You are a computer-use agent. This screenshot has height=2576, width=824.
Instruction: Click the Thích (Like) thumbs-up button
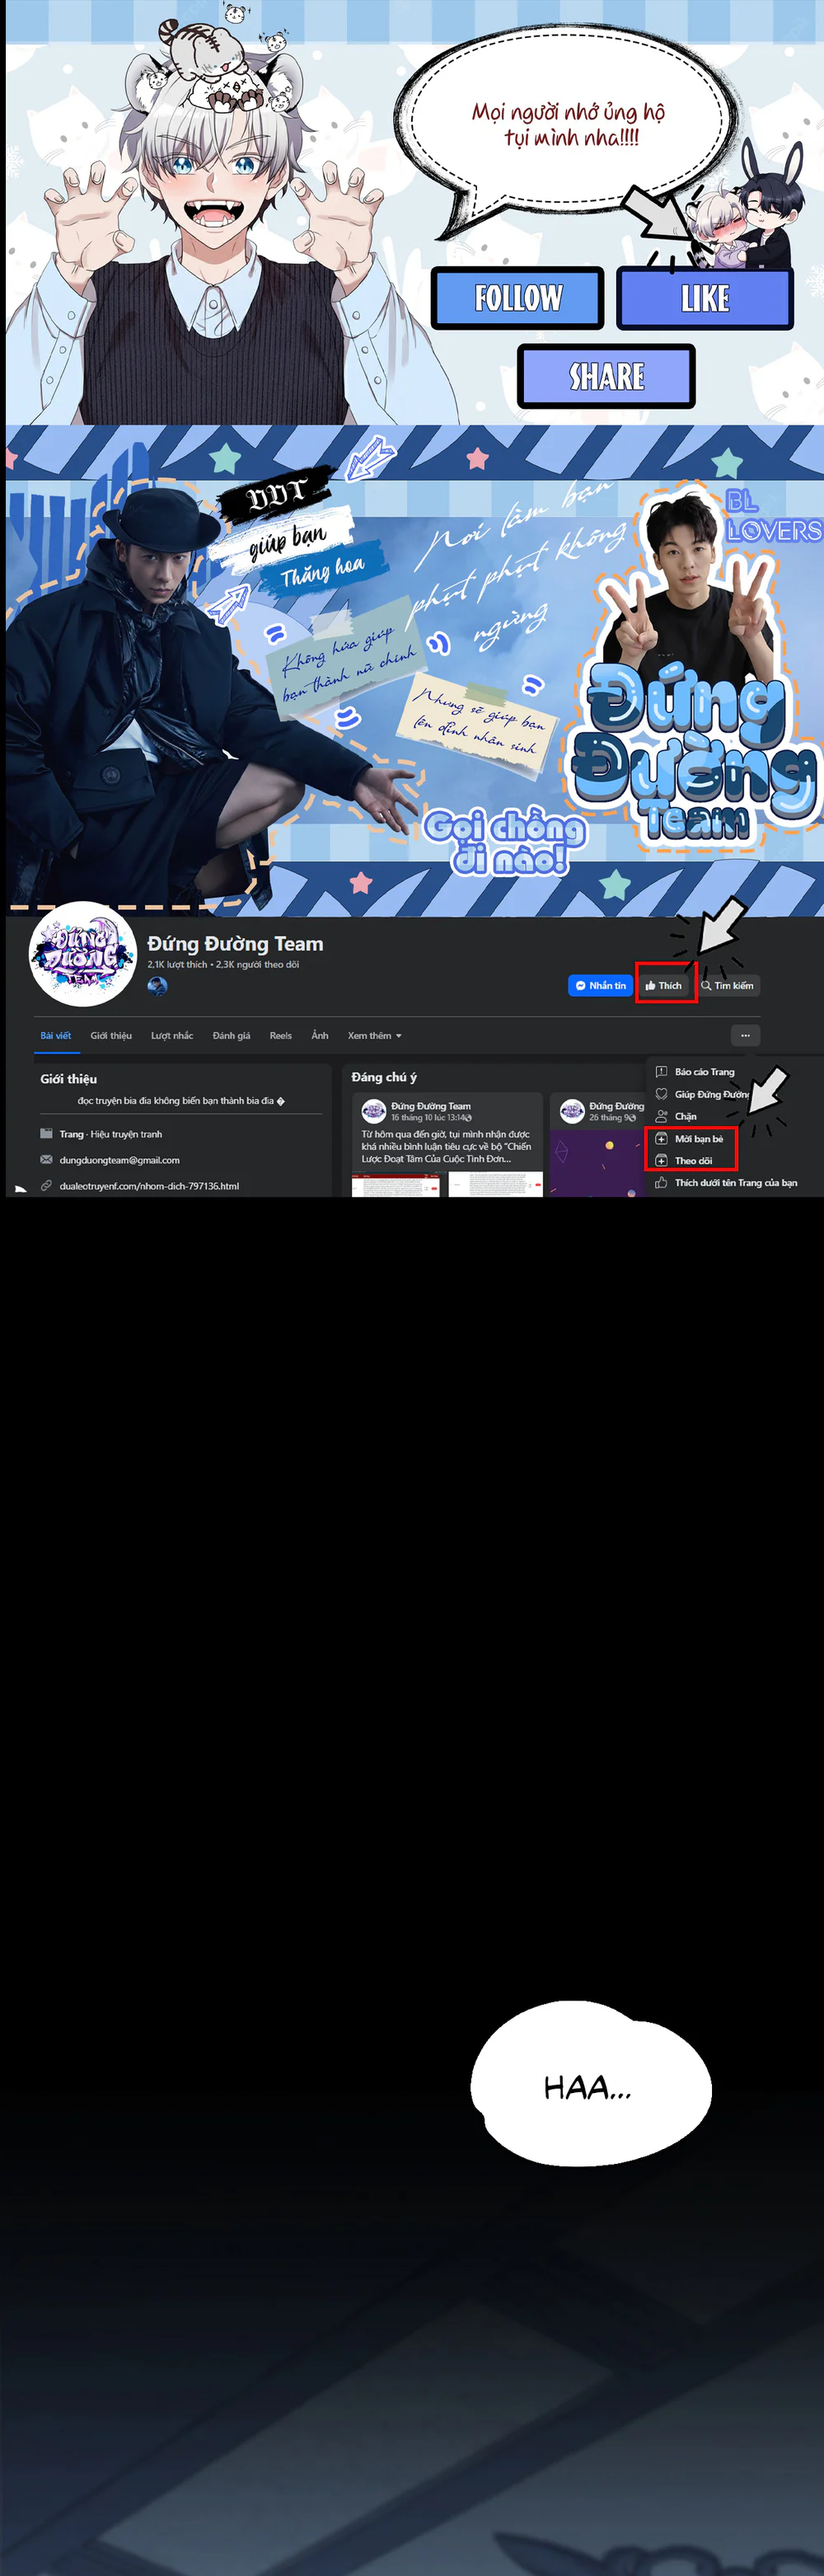coord(663,985)
